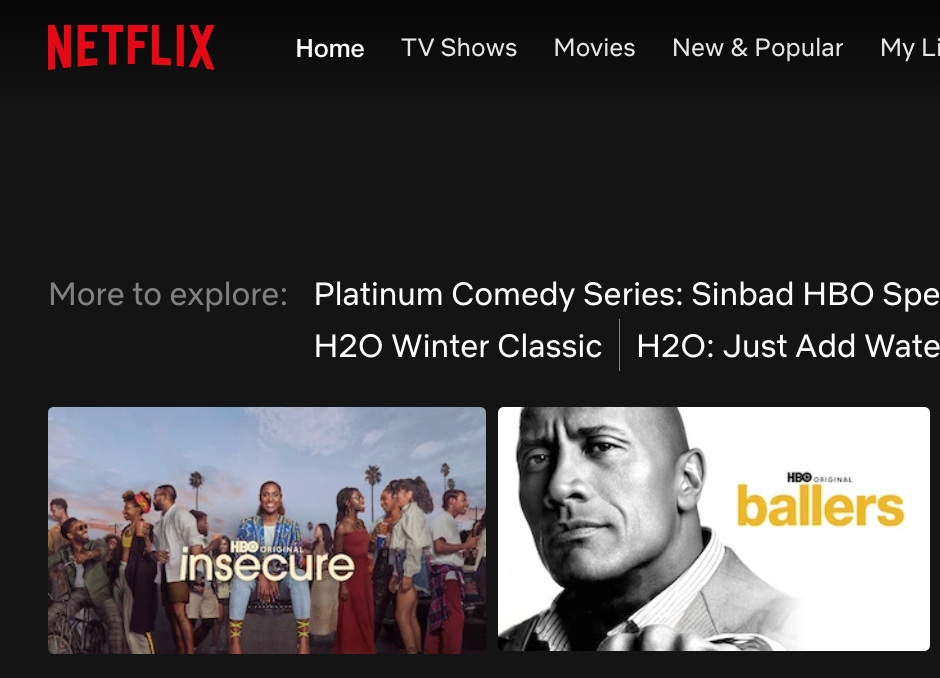940x678 pixels.
Task: Switch to New & Popular
Action: 757,48
